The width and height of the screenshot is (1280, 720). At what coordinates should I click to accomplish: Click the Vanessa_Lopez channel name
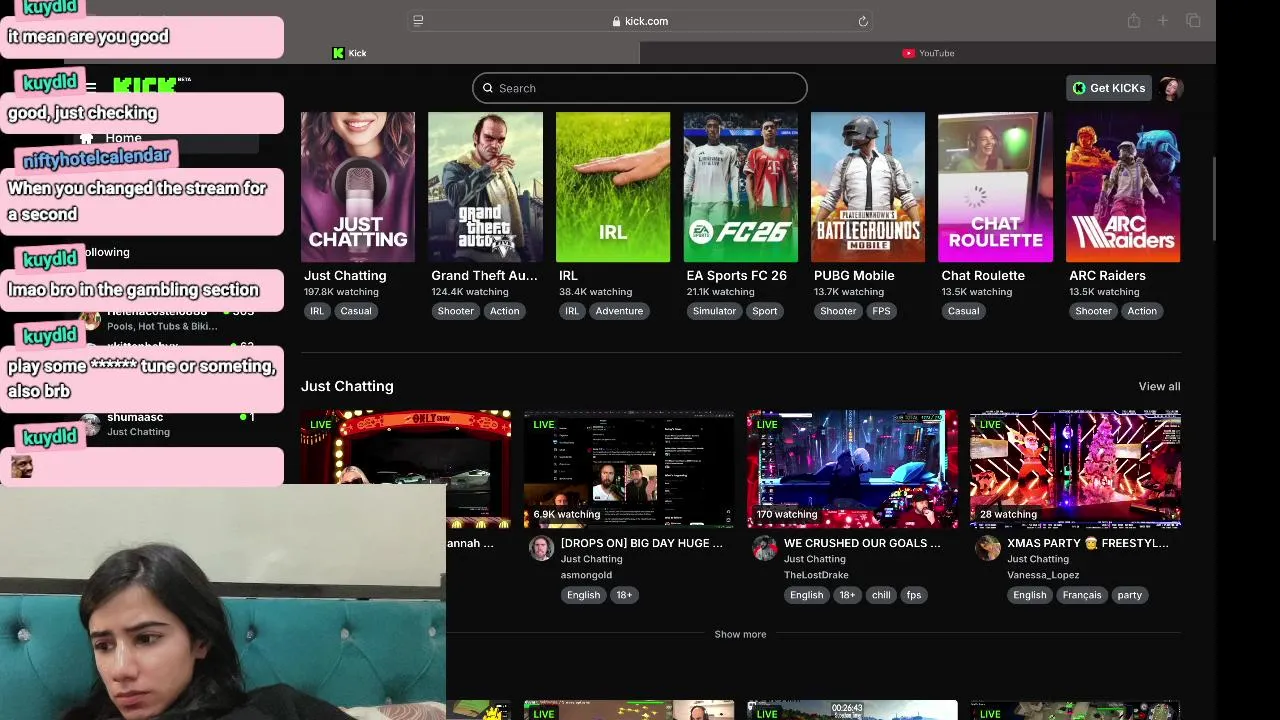coord(1043,575)
